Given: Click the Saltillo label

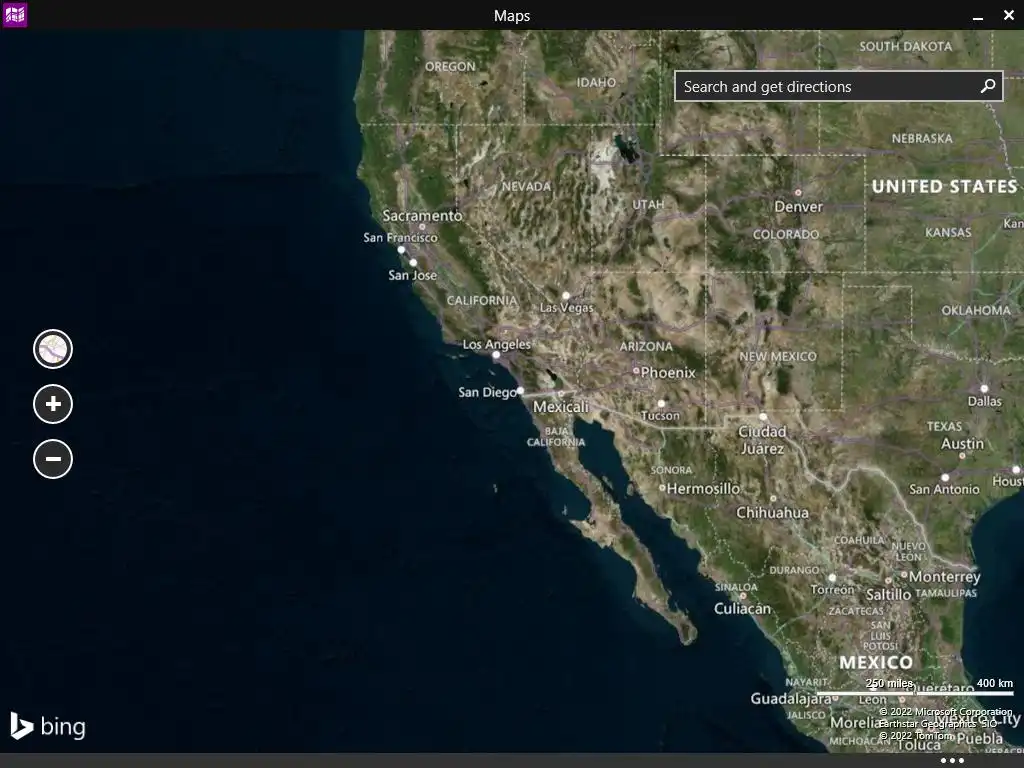Looking at the screenshot, I should [x=888, y=594].
